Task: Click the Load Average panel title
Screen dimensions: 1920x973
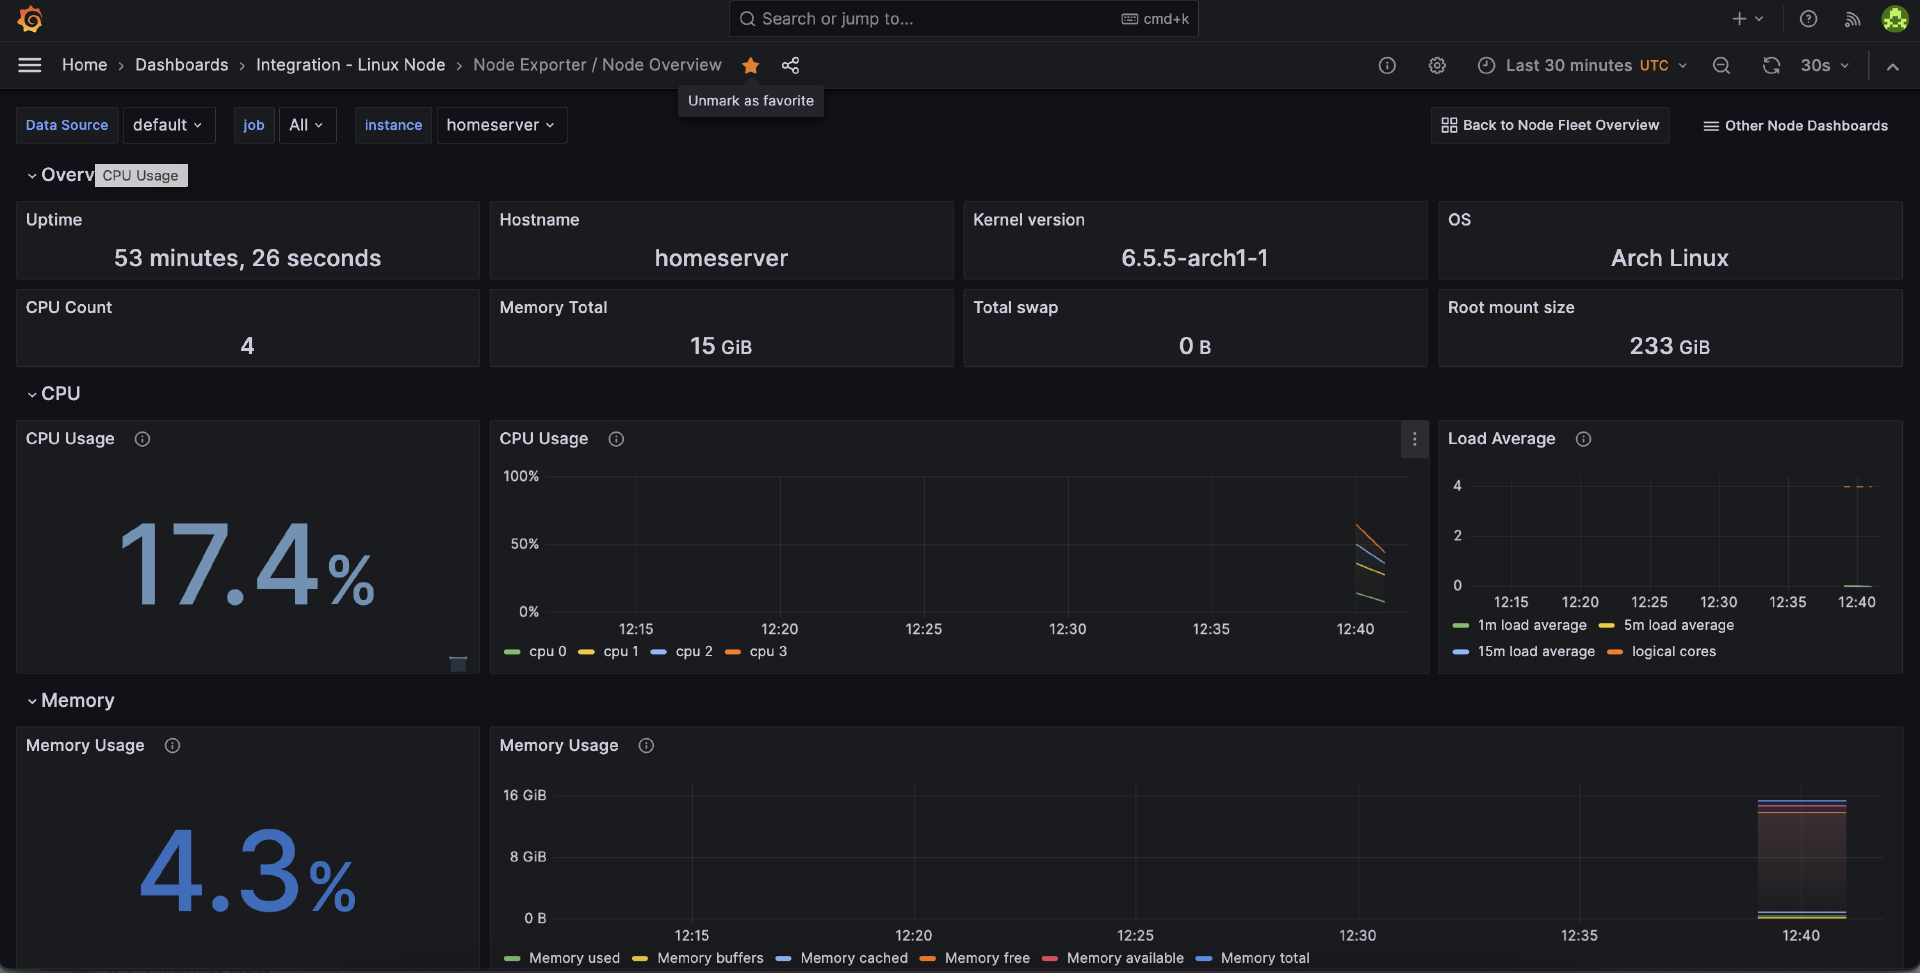Action: click(x=1501, y=439)
